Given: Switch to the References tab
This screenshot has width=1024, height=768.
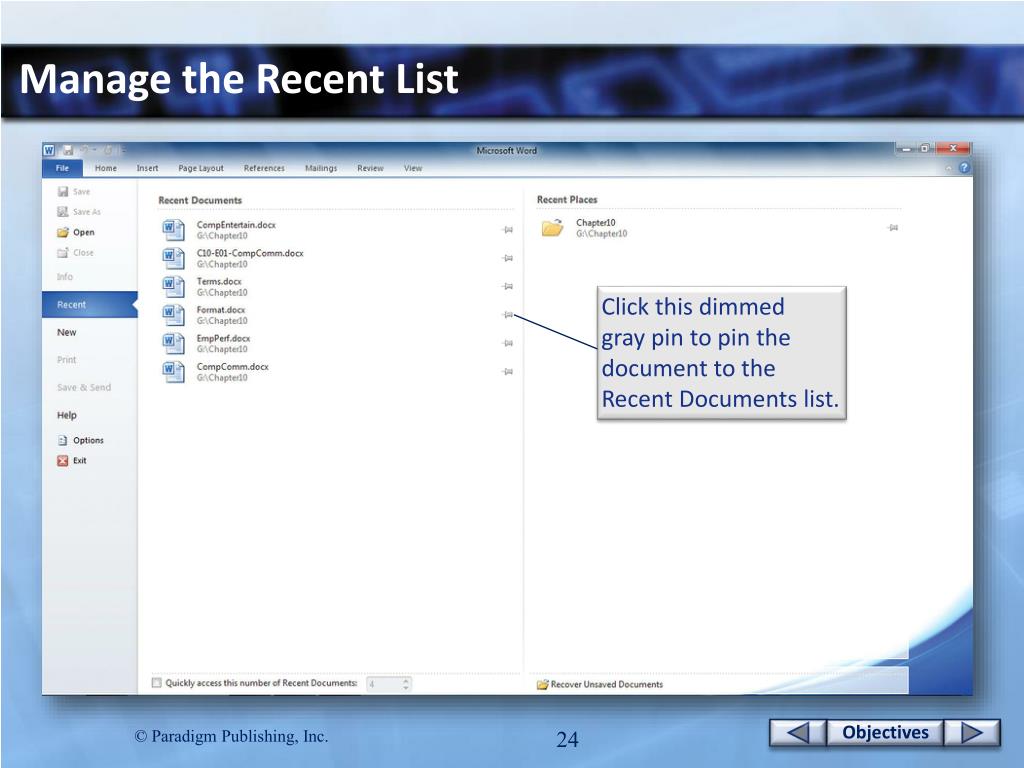Looking at the screenshot, I should tap(264, 168).
